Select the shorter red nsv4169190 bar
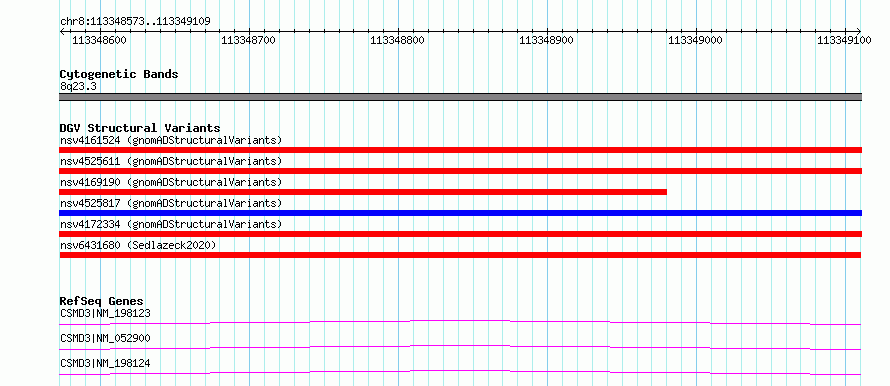Viewport: 890px width, 386px height. pos(363,192)
